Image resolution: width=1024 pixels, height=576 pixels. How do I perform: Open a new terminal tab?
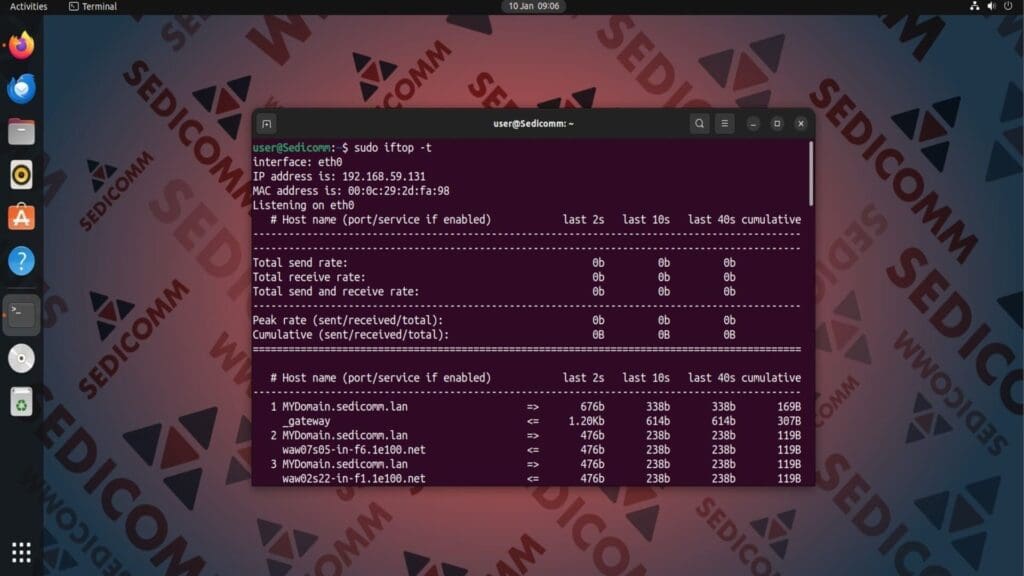266,123
